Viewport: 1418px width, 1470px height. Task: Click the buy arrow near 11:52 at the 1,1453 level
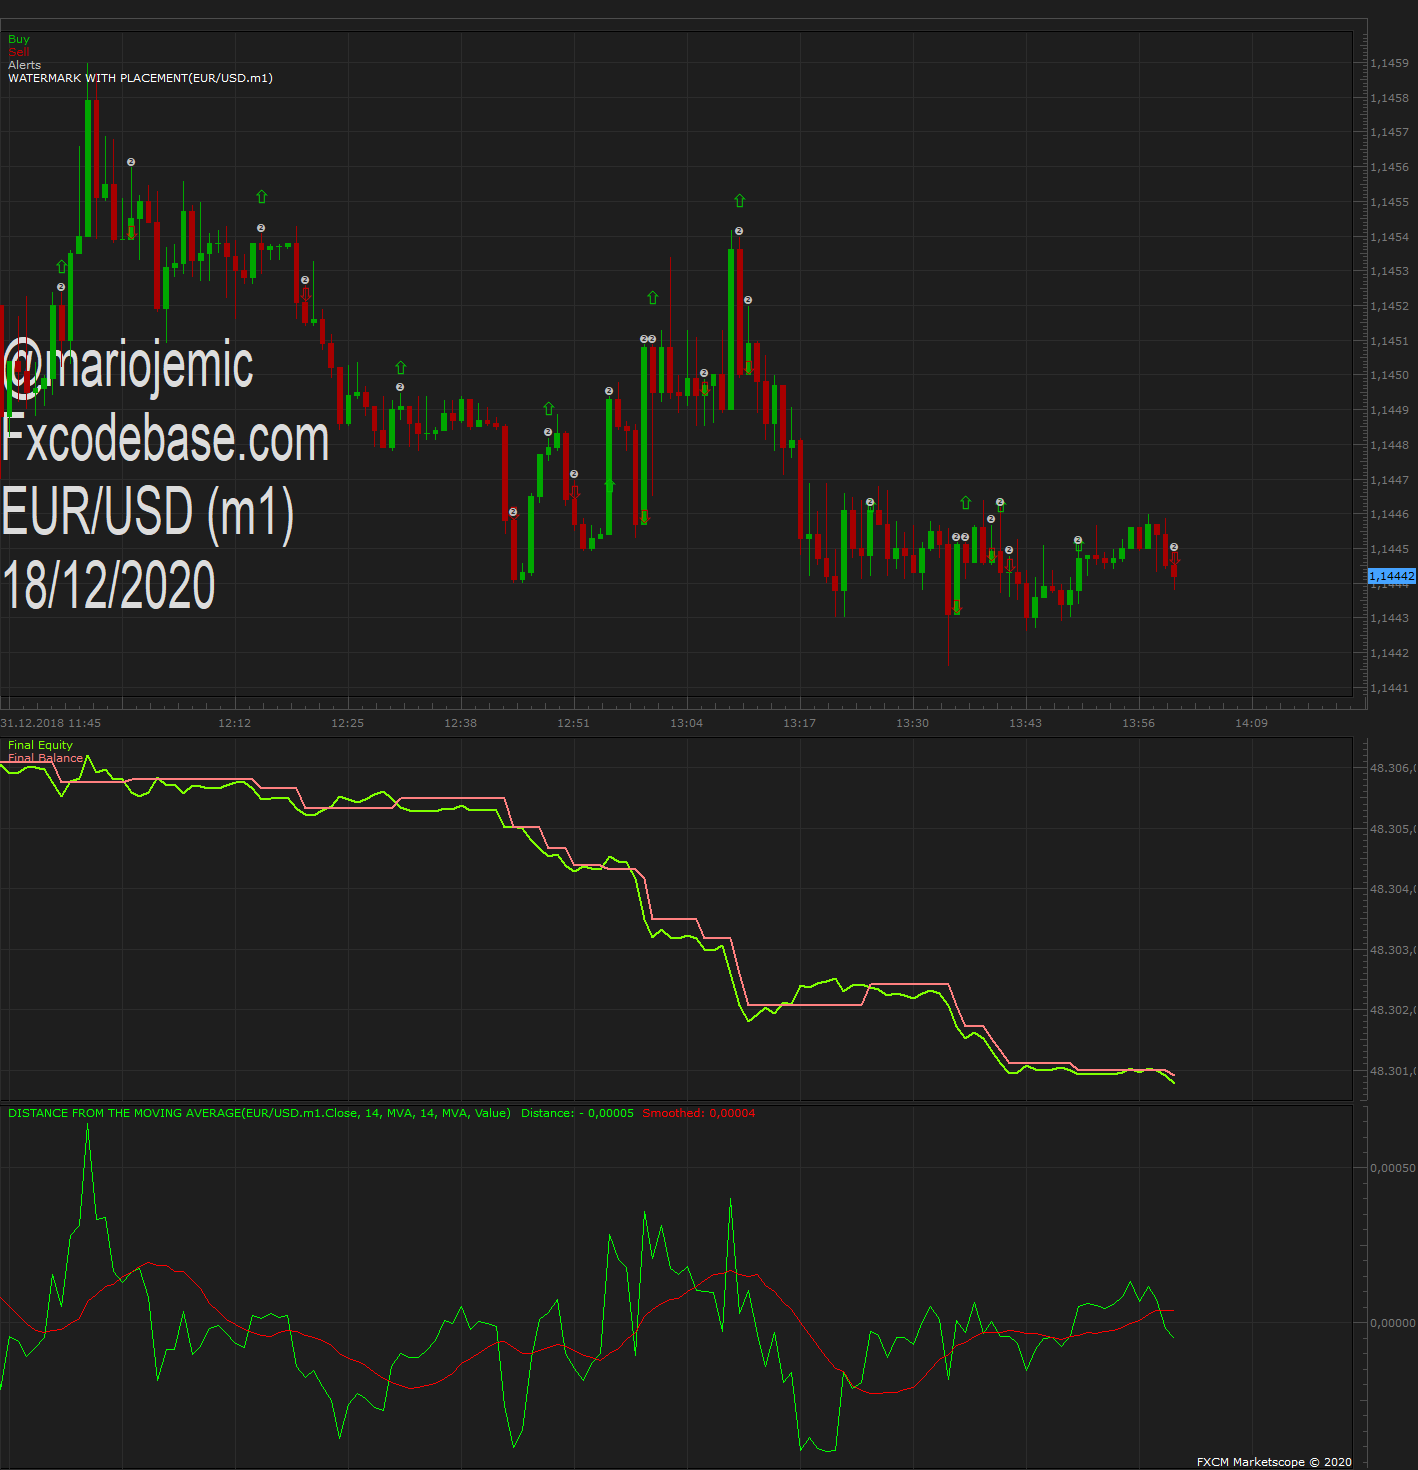(x=61, y=266)
